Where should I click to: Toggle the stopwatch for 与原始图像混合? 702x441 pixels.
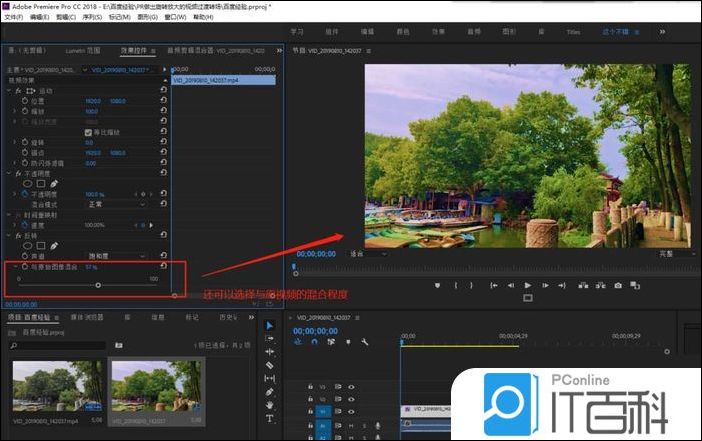point(25,267)
